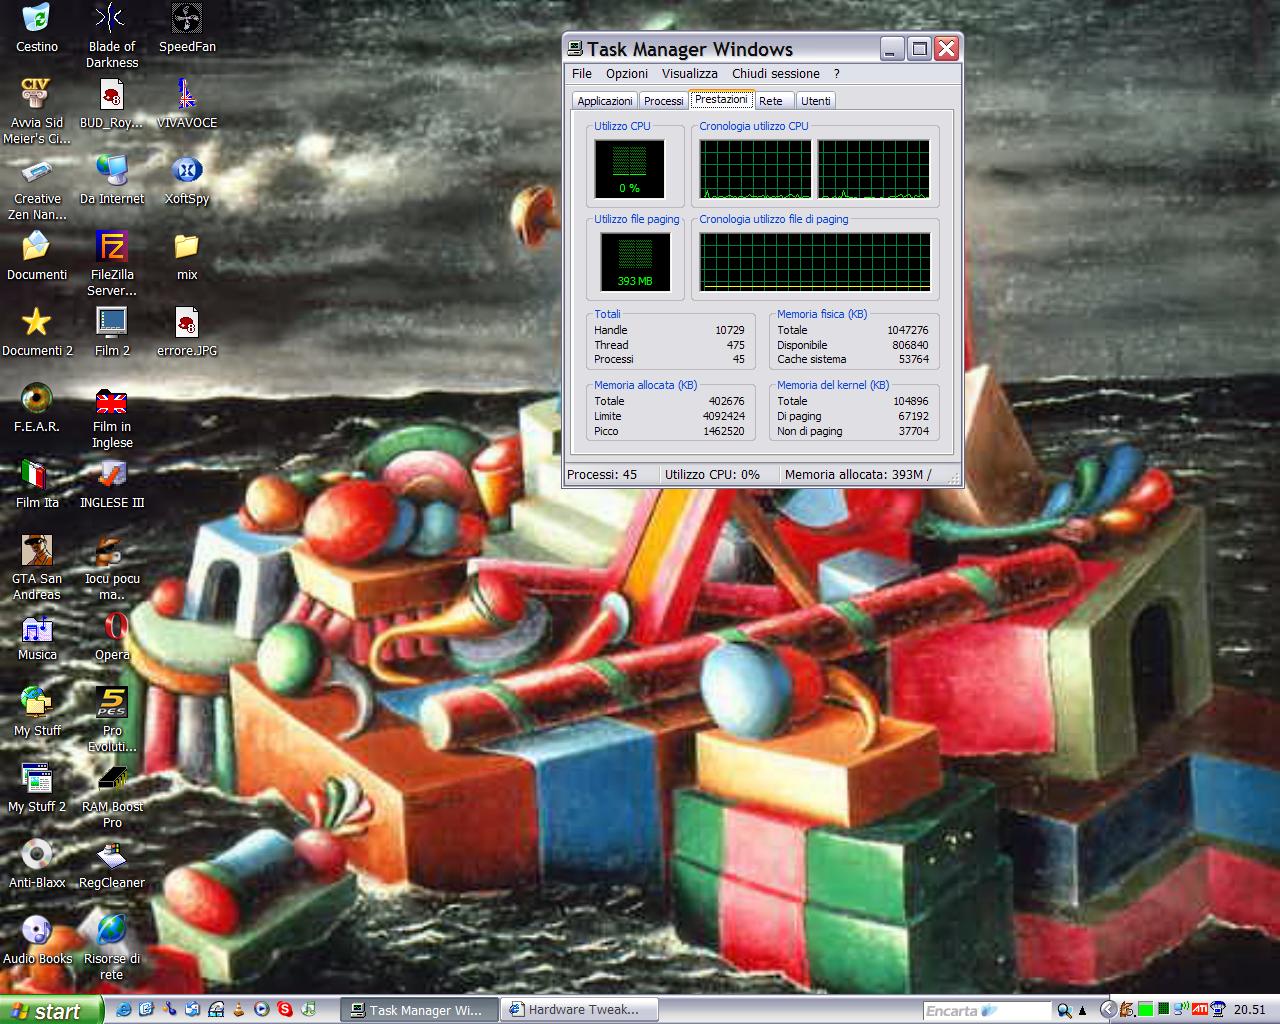Select the RegCleaner desktop icon
This screenshot has width=1280, height=1024.
click(x=111, y=865)
